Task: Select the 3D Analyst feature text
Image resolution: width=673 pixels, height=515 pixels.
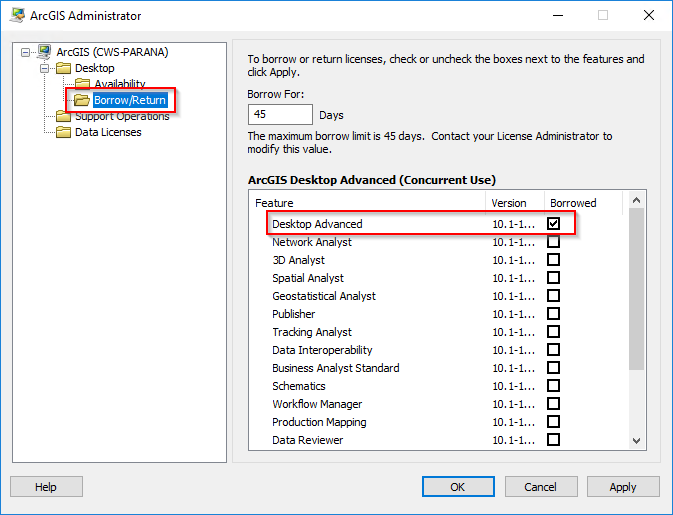Action: tap(298, 260)
